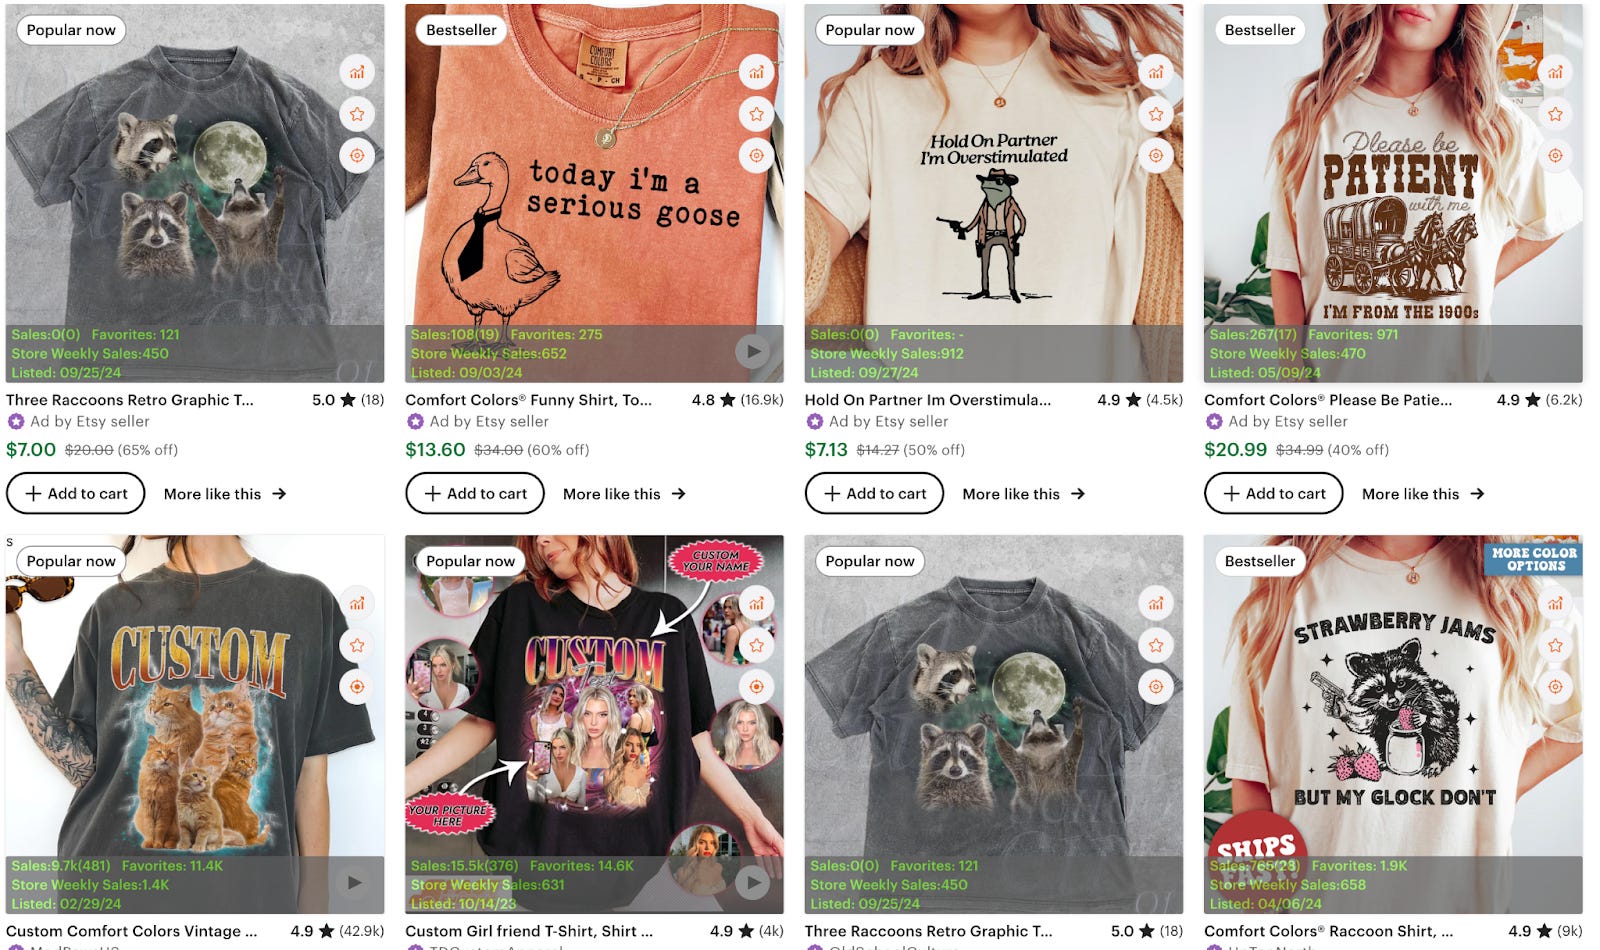Click the target icon on Hold On Partner shirt
1600x950 pixels.
(1156, 156)
